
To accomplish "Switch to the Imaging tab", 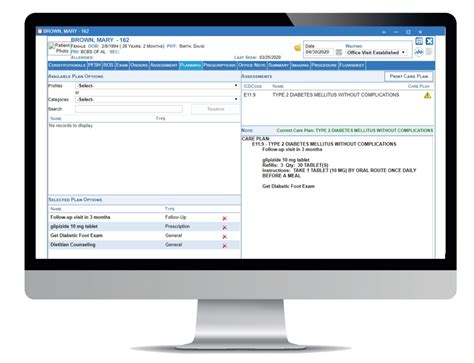I will 300,65.
